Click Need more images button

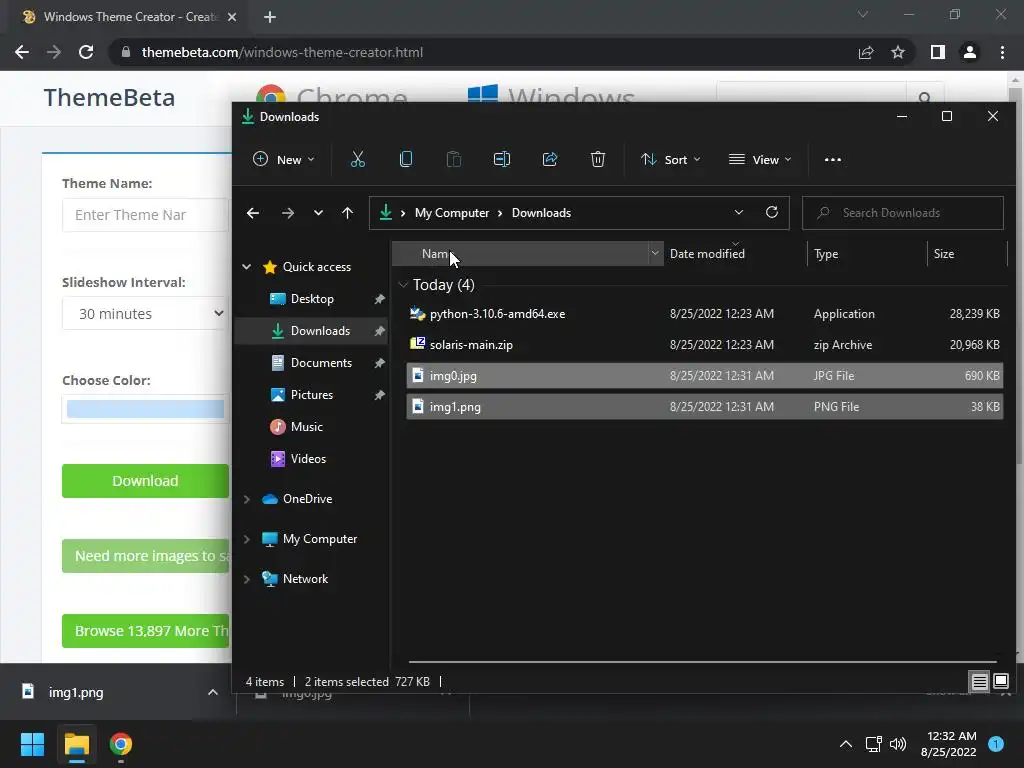[145, 556]
